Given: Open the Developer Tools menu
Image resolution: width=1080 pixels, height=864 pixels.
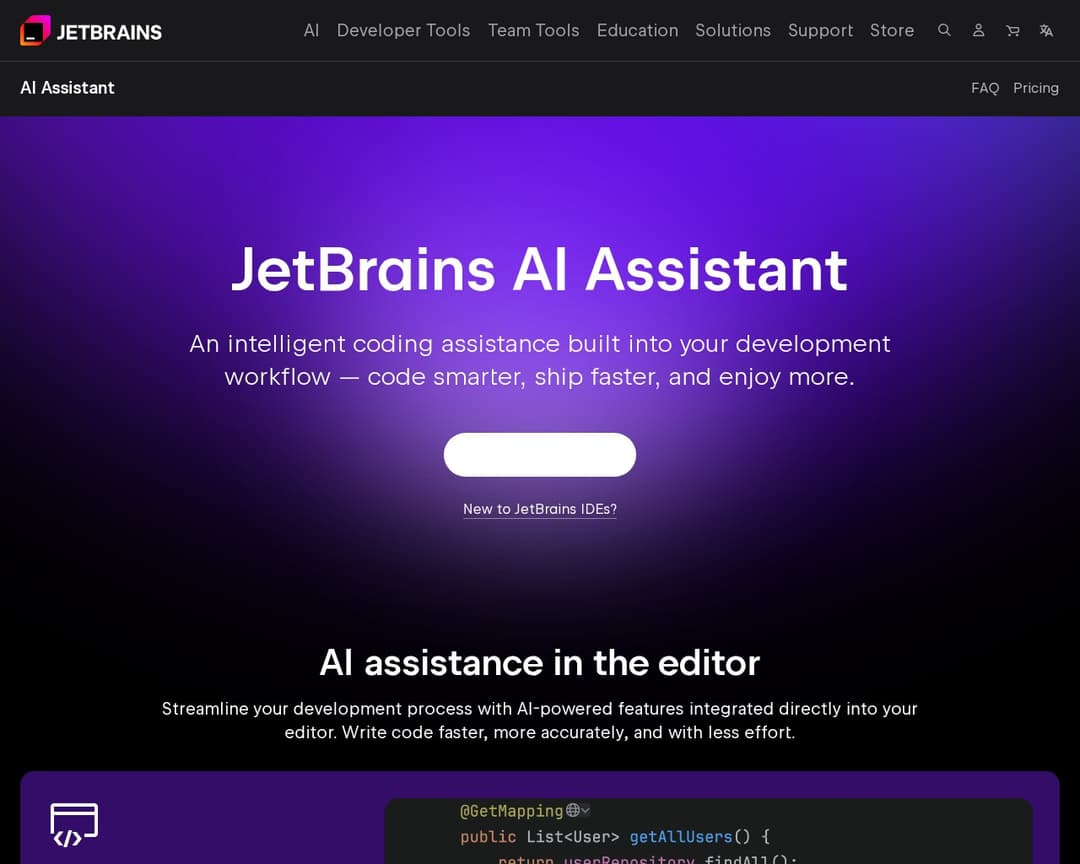Looking at the screenshot, I should (403, 30).
